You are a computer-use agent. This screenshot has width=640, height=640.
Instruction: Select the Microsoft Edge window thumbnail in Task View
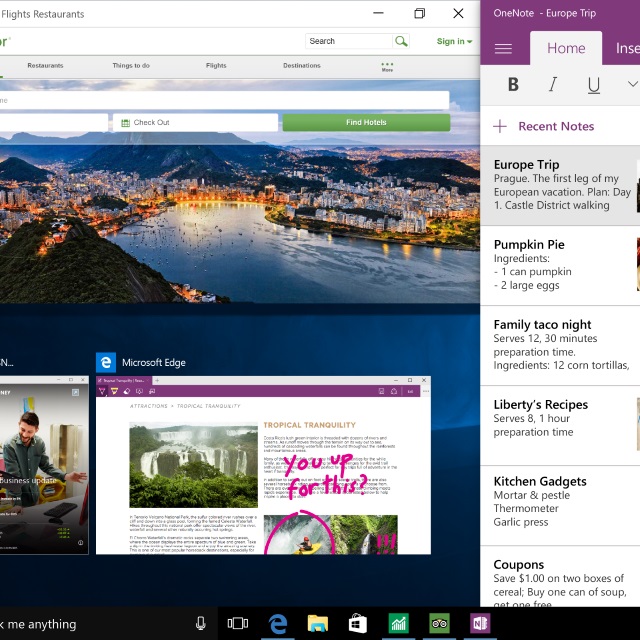coord(263,465)
